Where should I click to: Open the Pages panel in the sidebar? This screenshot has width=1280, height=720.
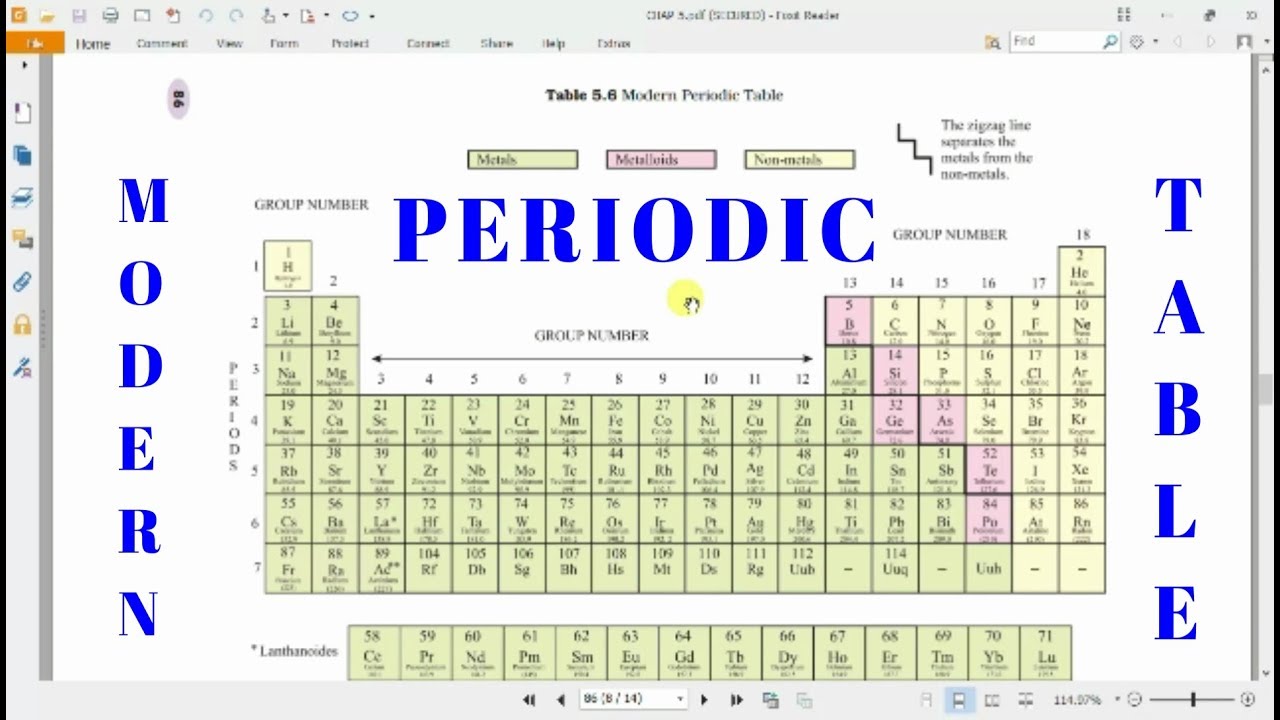tap(22, 154)
